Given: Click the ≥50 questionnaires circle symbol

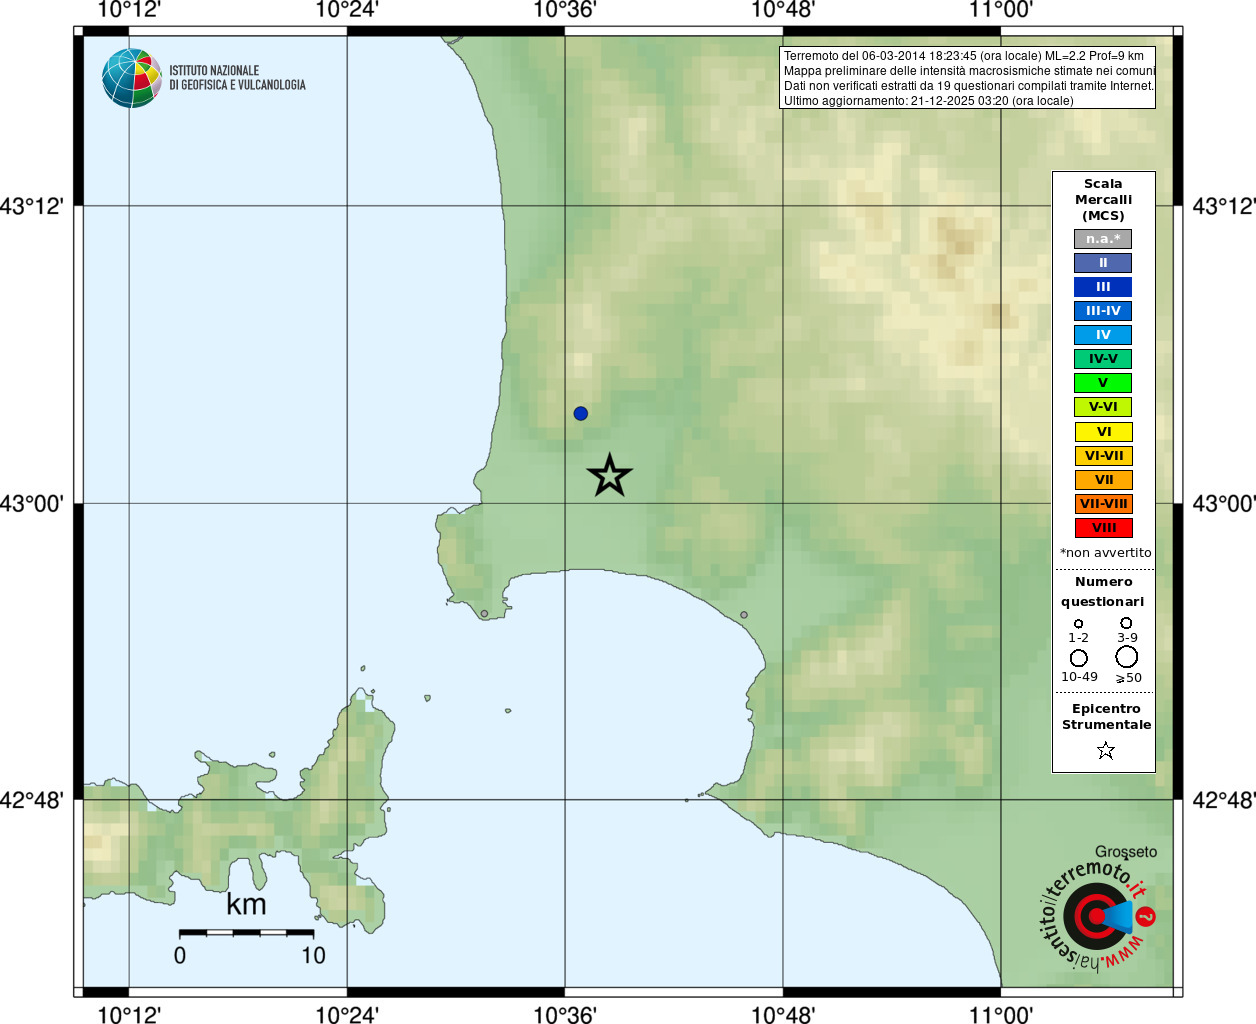Looking at the screenshot, I should [x=1127, y=657].
